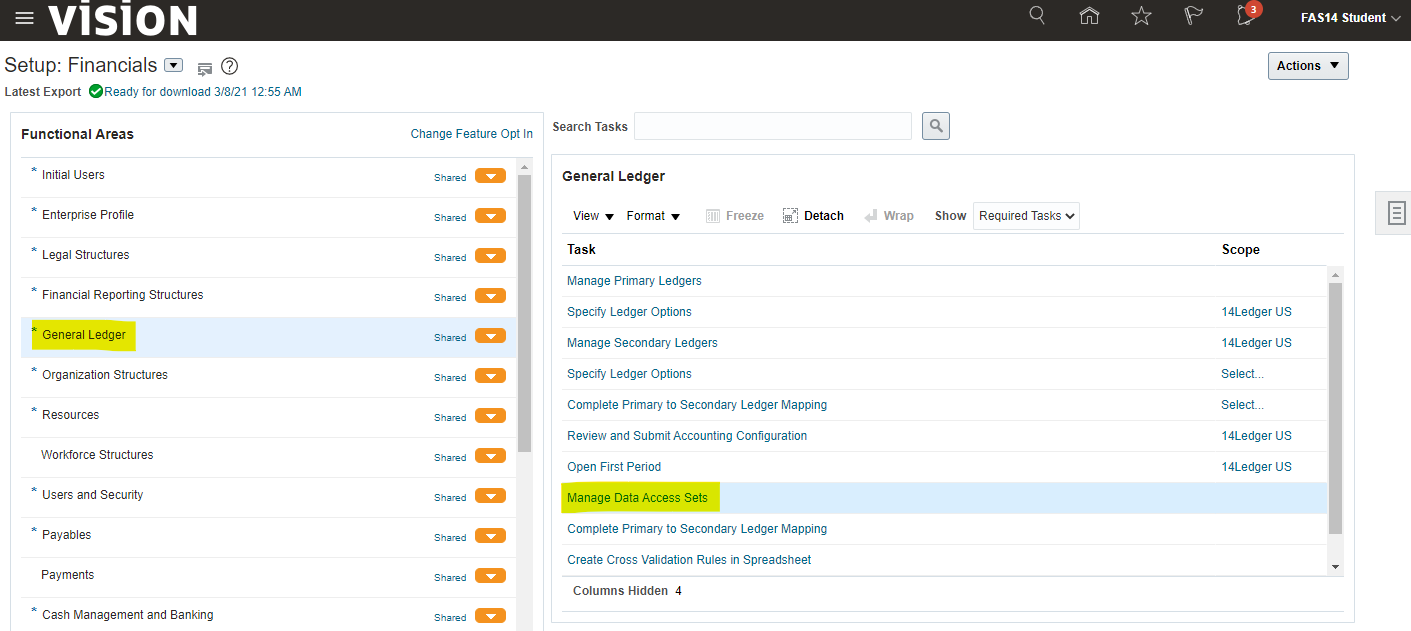Open the Watchlist flag icon

click(x=1193, y=16)
